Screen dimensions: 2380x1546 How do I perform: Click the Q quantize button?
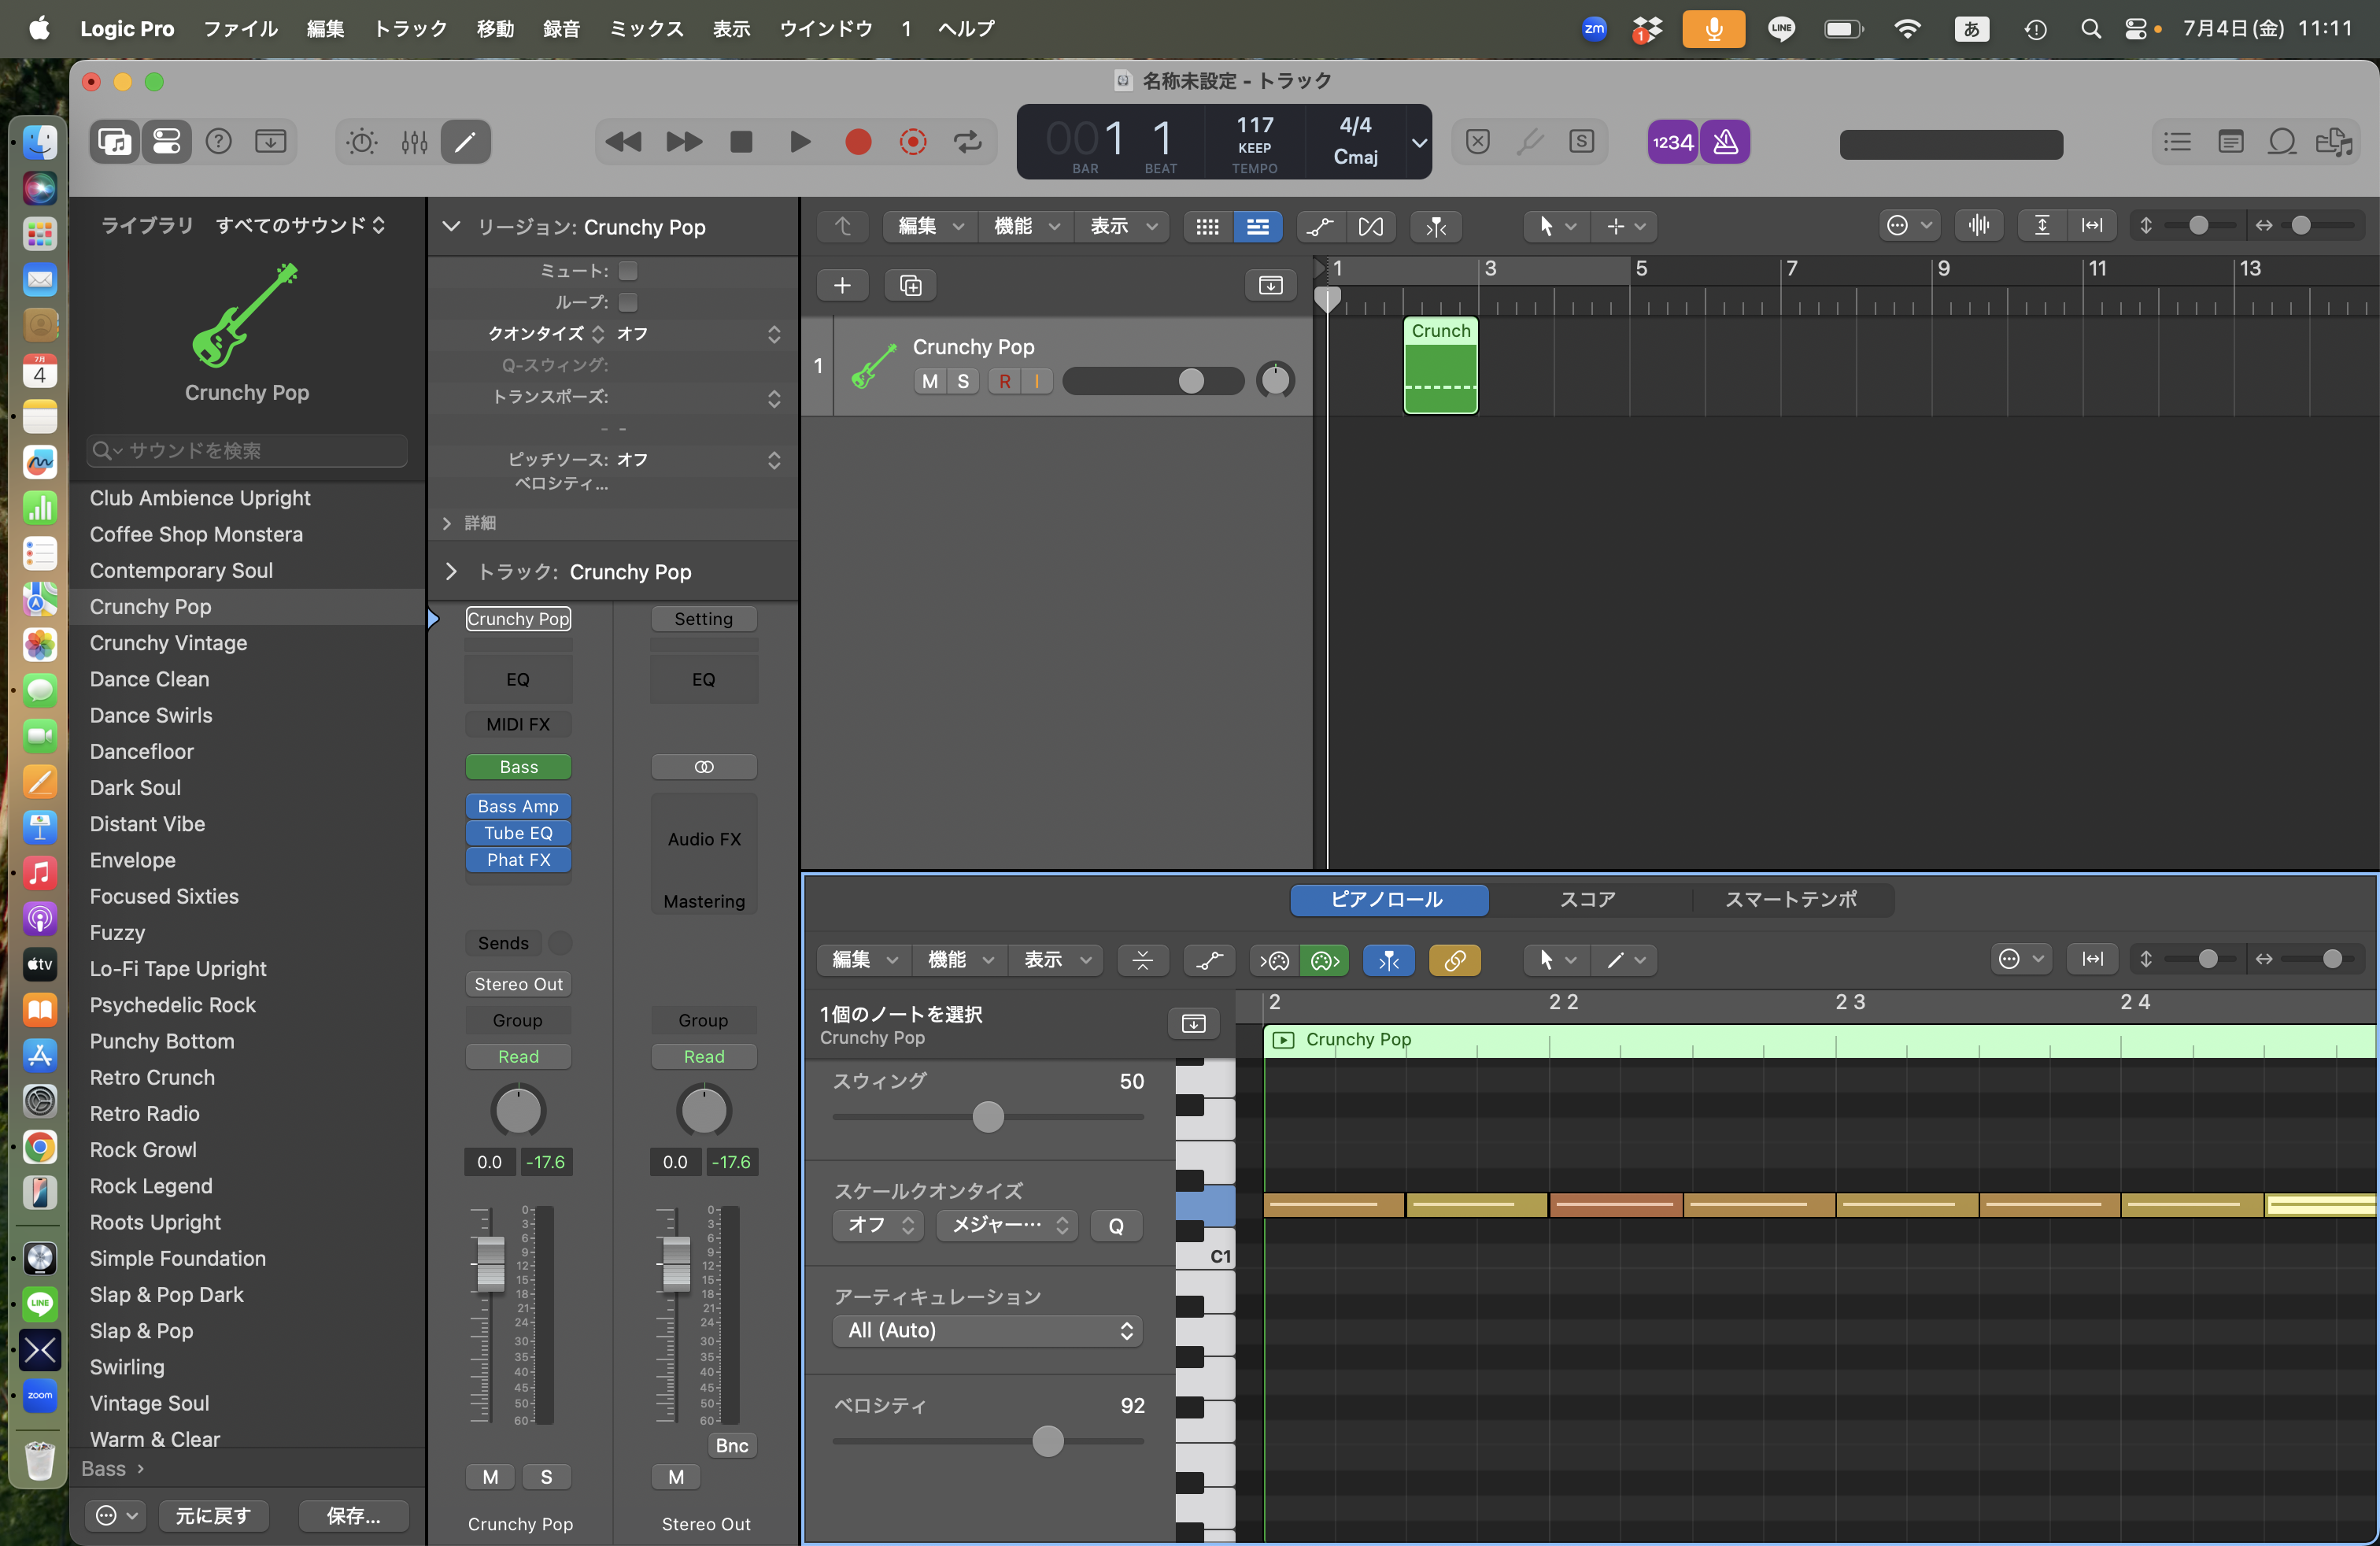pyautogui.click(x=1116, y=1225)
